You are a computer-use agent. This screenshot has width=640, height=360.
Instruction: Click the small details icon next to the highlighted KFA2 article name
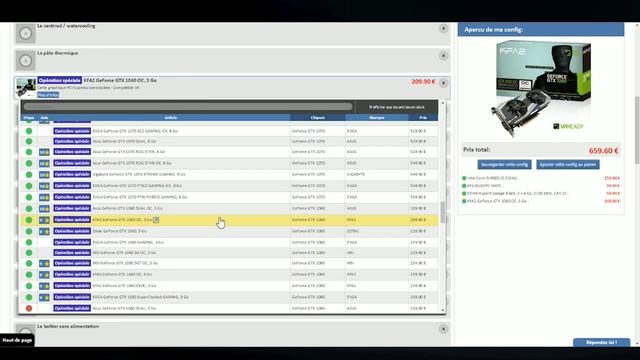coord(156,220)
